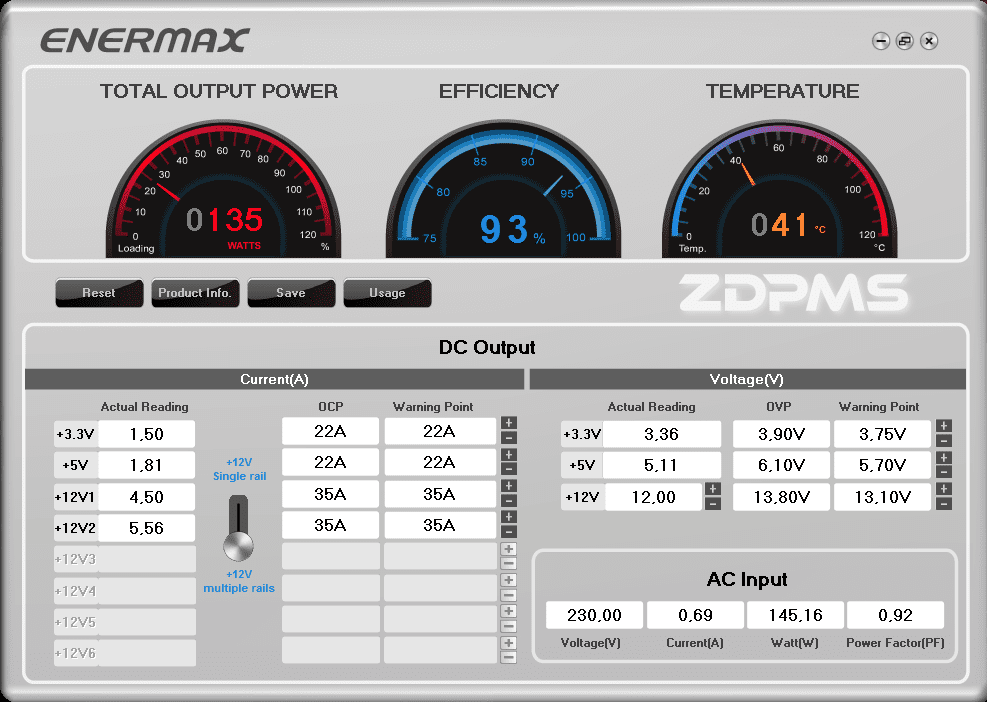Select the +5V current reading 1,81
Viewport: 987px width, 702px height.
(x=147, y=465)
